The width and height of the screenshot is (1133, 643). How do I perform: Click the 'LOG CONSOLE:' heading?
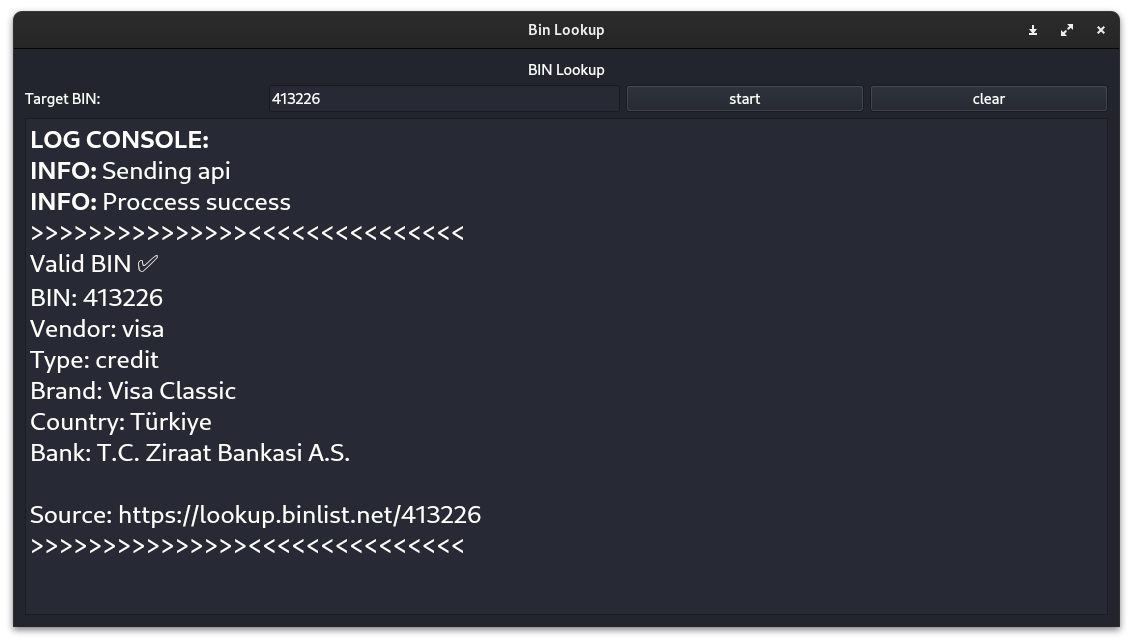click(120, 140)
